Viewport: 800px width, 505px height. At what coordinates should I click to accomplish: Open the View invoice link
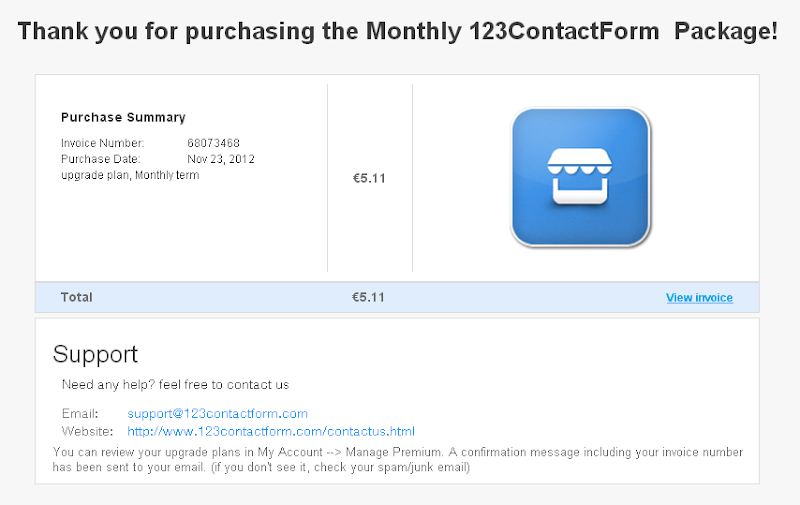[699, 297]
